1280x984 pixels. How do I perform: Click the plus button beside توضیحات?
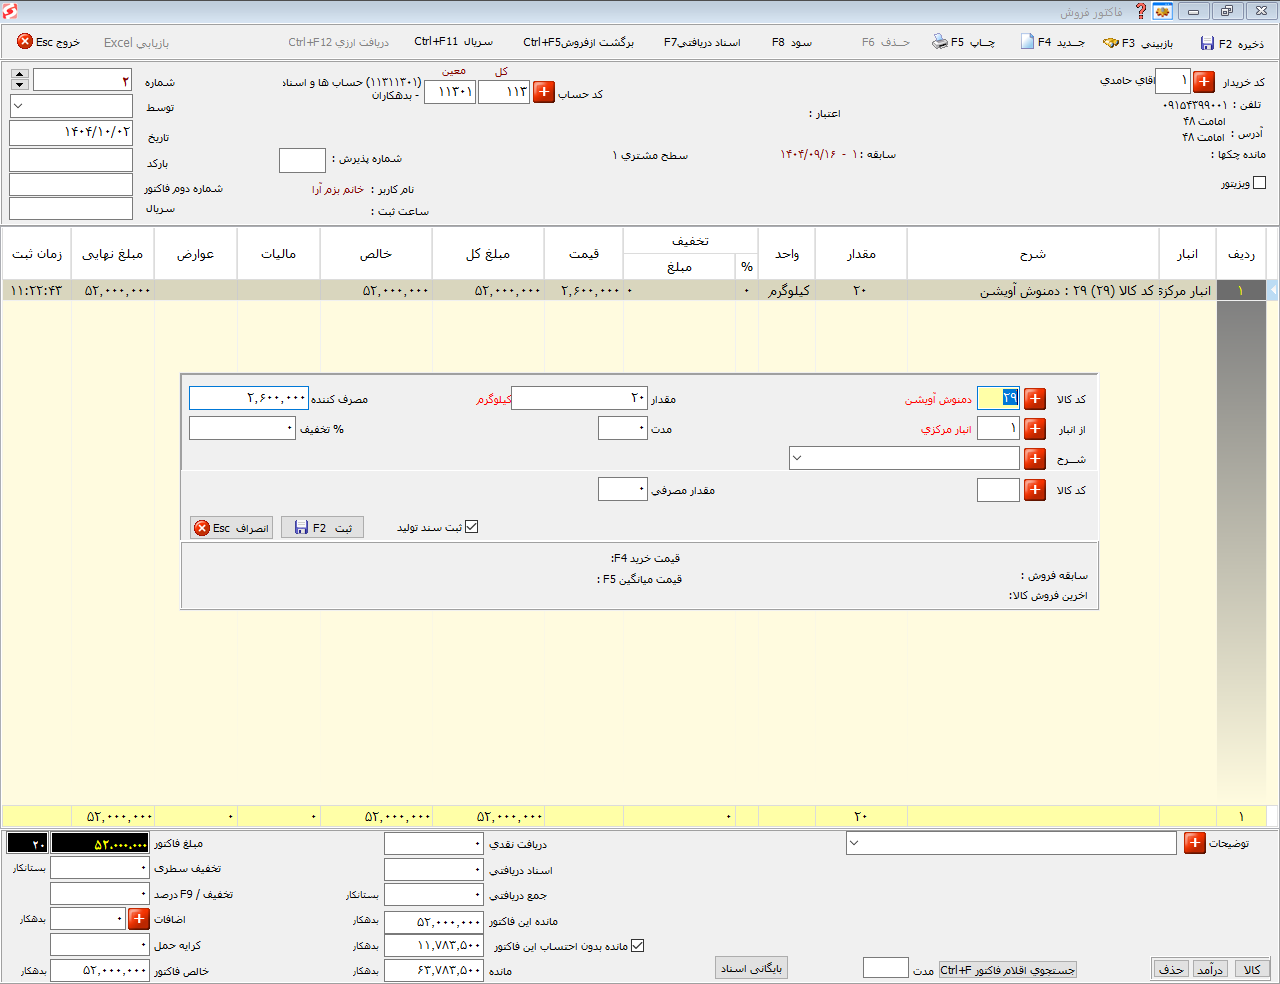point(1194,843)
